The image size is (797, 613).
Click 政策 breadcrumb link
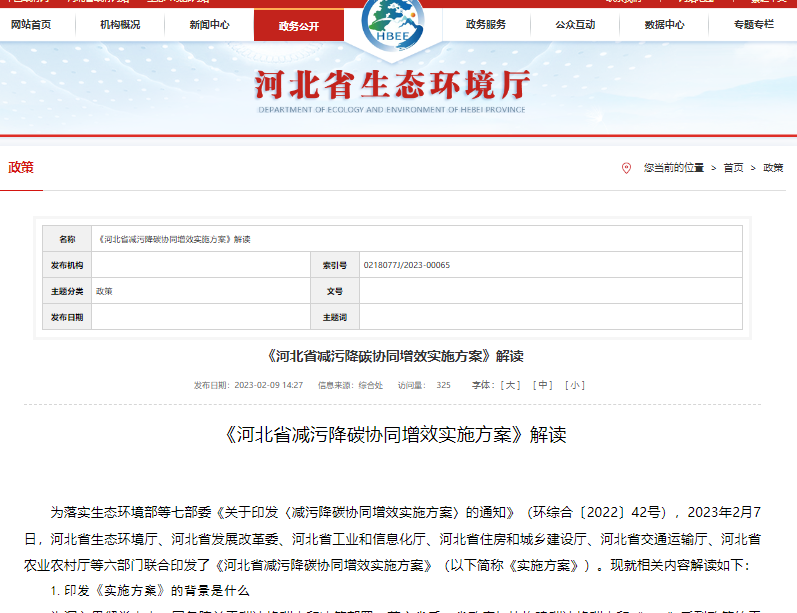tap(773, 168)
